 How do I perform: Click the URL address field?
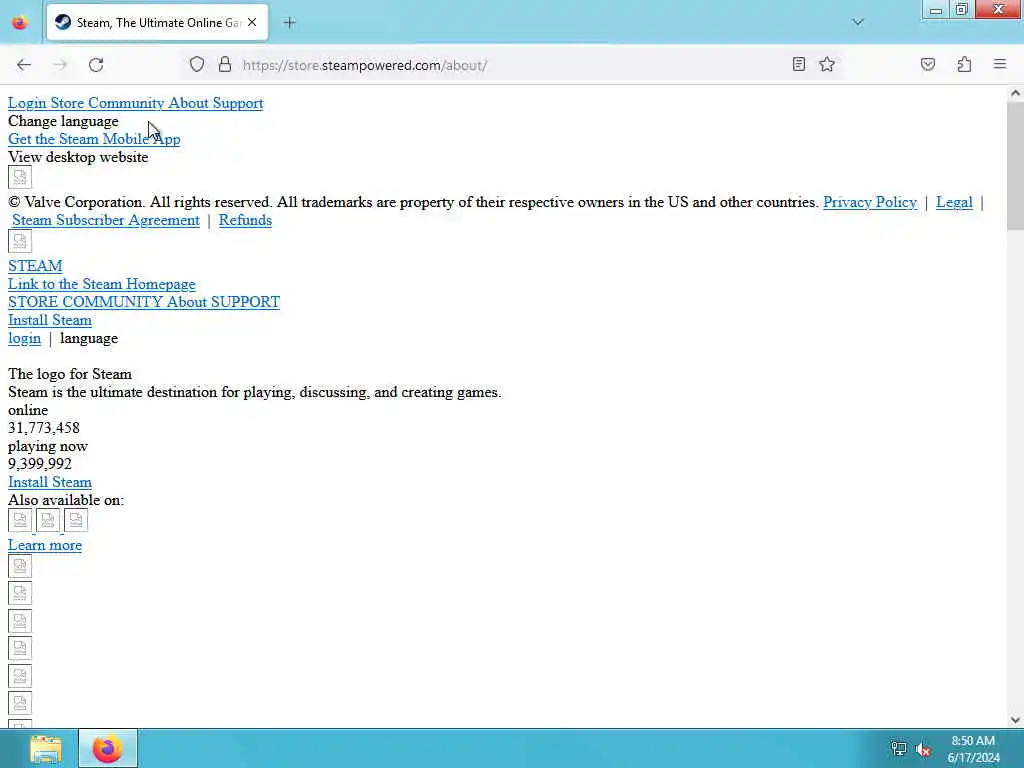(x=509, y=65)
